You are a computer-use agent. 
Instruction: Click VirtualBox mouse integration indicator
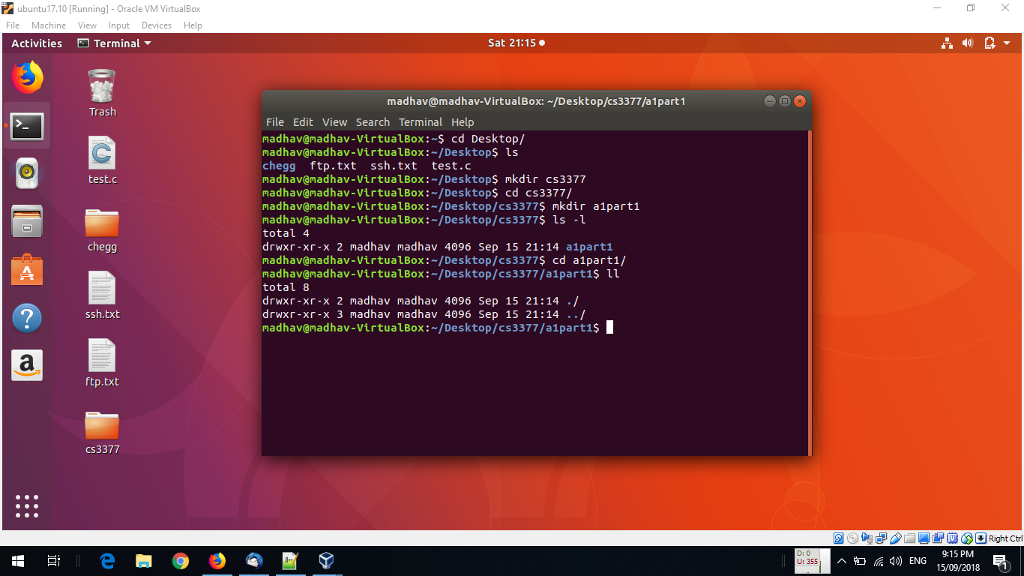(967, 538)
